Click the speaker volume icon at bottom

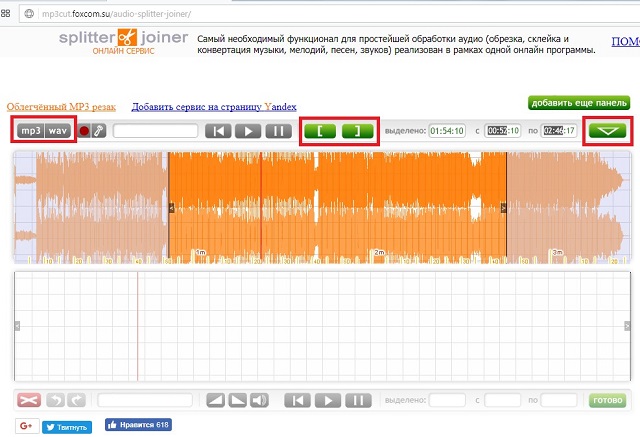259,400
